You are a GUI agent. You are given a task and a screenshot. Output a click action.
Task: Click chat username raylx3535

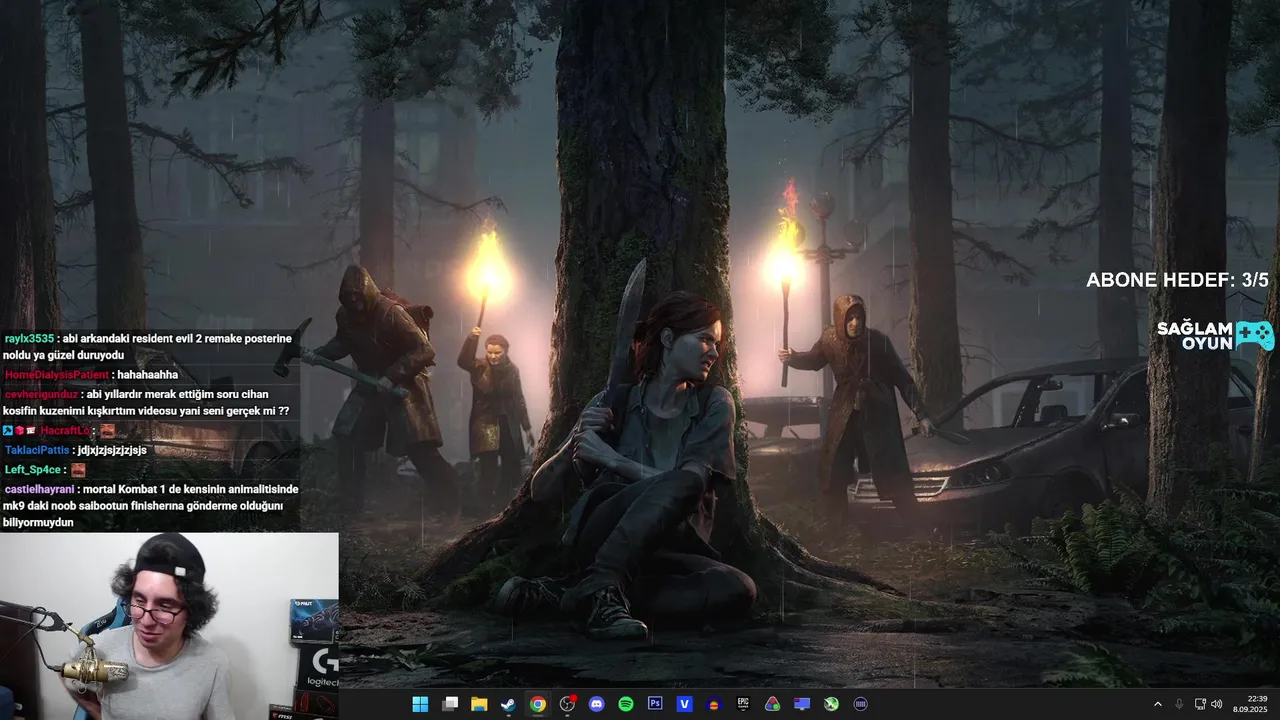[x=29, y=339]
